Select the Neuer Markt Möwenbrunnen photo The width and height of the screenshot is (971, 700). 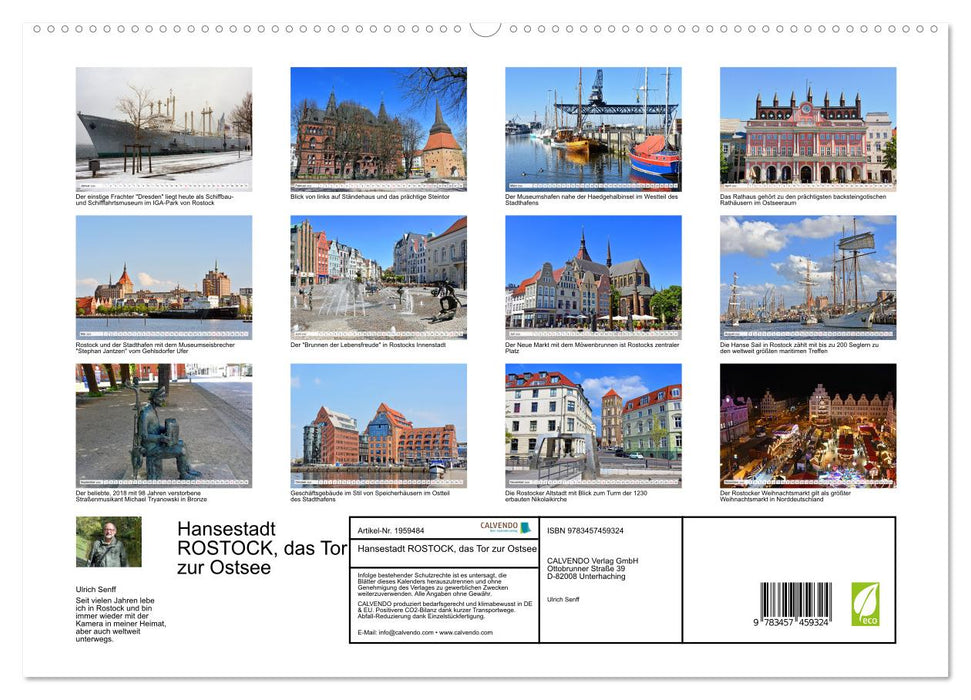(593, 277)
